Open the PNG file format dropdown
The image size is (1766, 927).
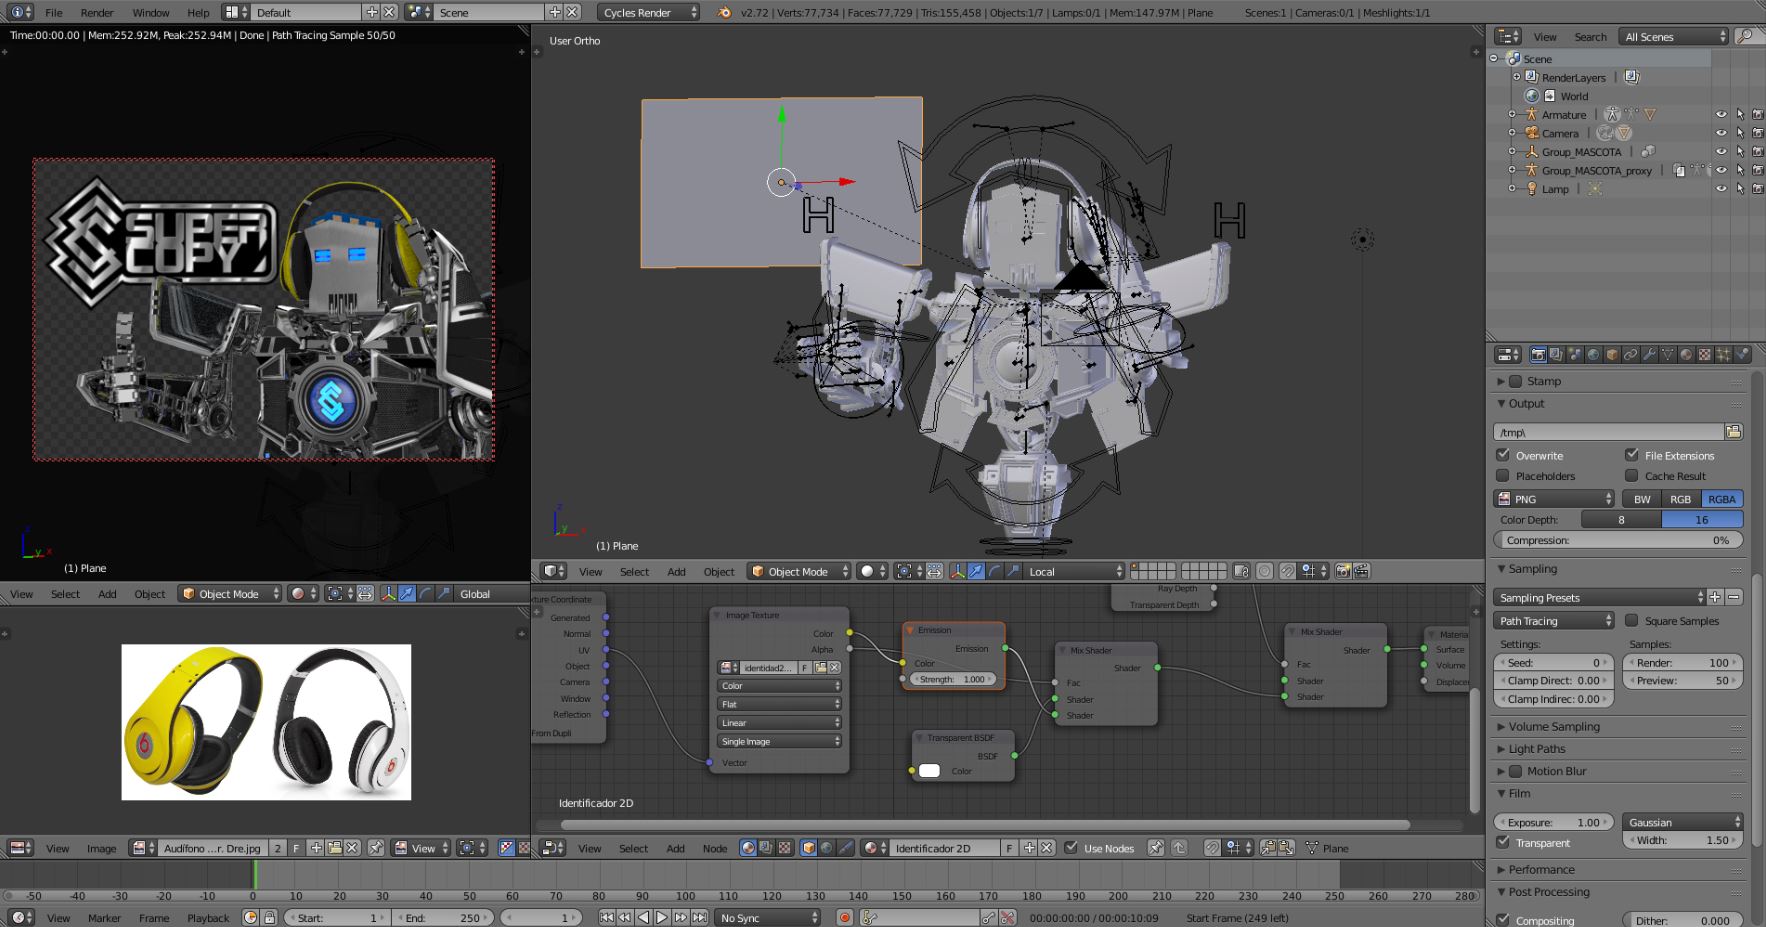pyautogui.click(x=1554, y=499)
